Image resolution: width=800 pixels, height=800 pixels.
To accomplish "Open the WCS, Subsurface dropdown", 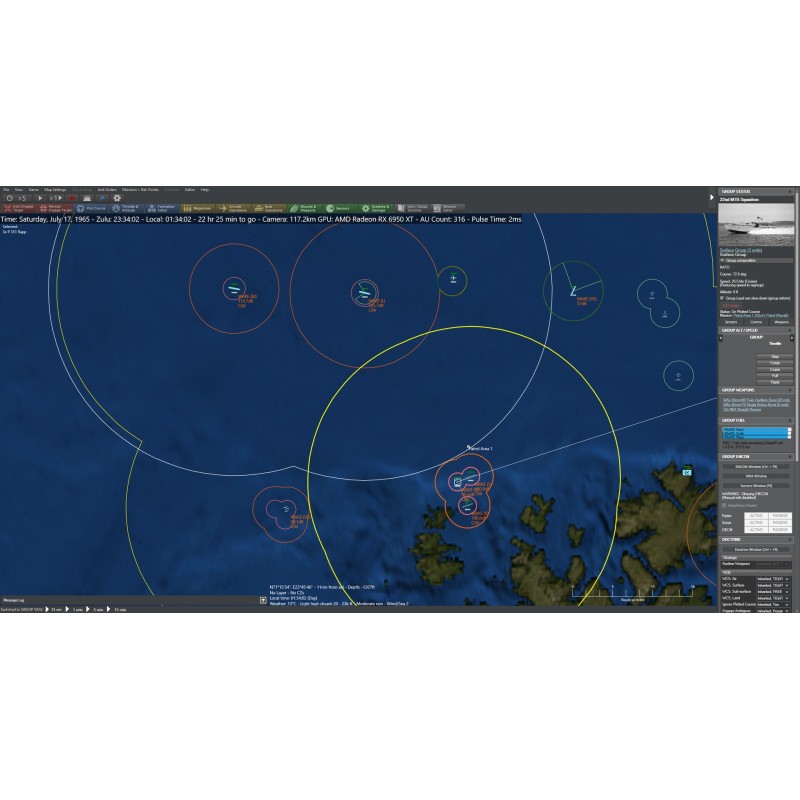I will tap(773, 591).
